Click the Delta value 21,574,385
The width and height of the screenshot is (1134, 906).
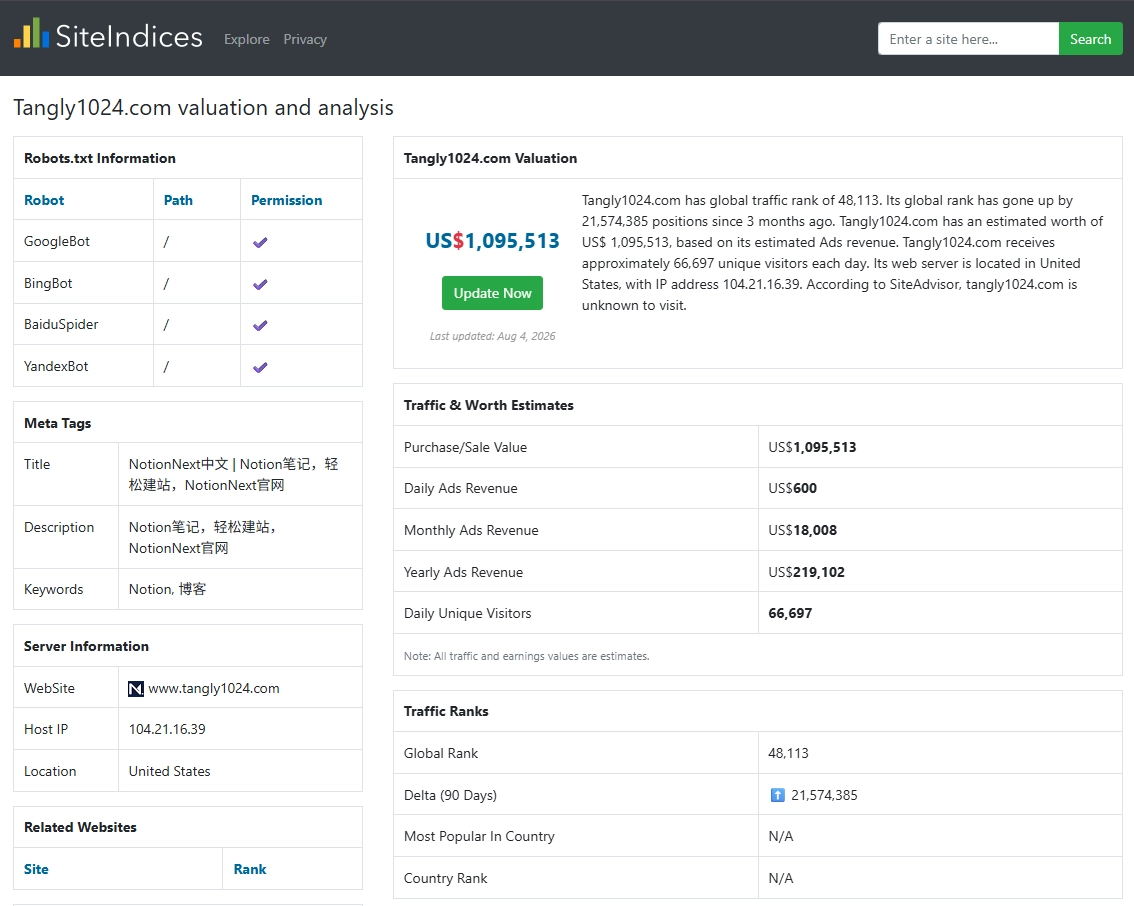[824, 795]
